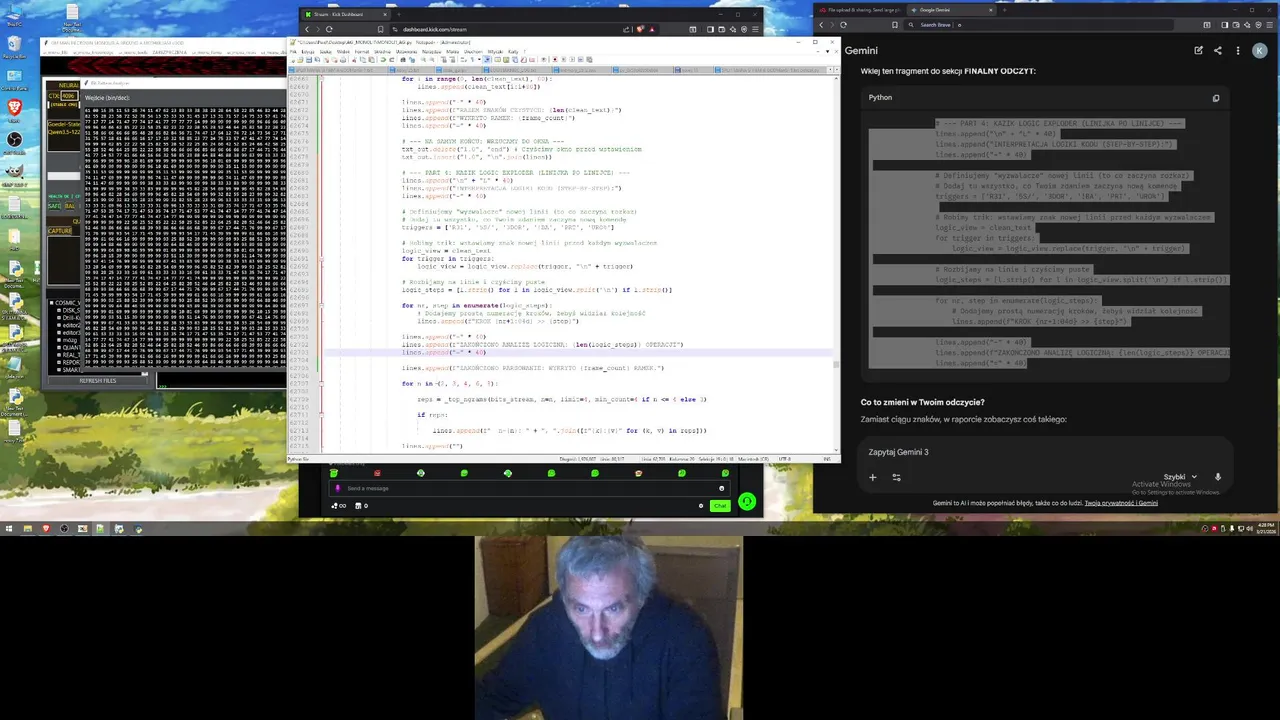
Task: Reload the Gemini browser page
Action: click(x=843, y=25)
